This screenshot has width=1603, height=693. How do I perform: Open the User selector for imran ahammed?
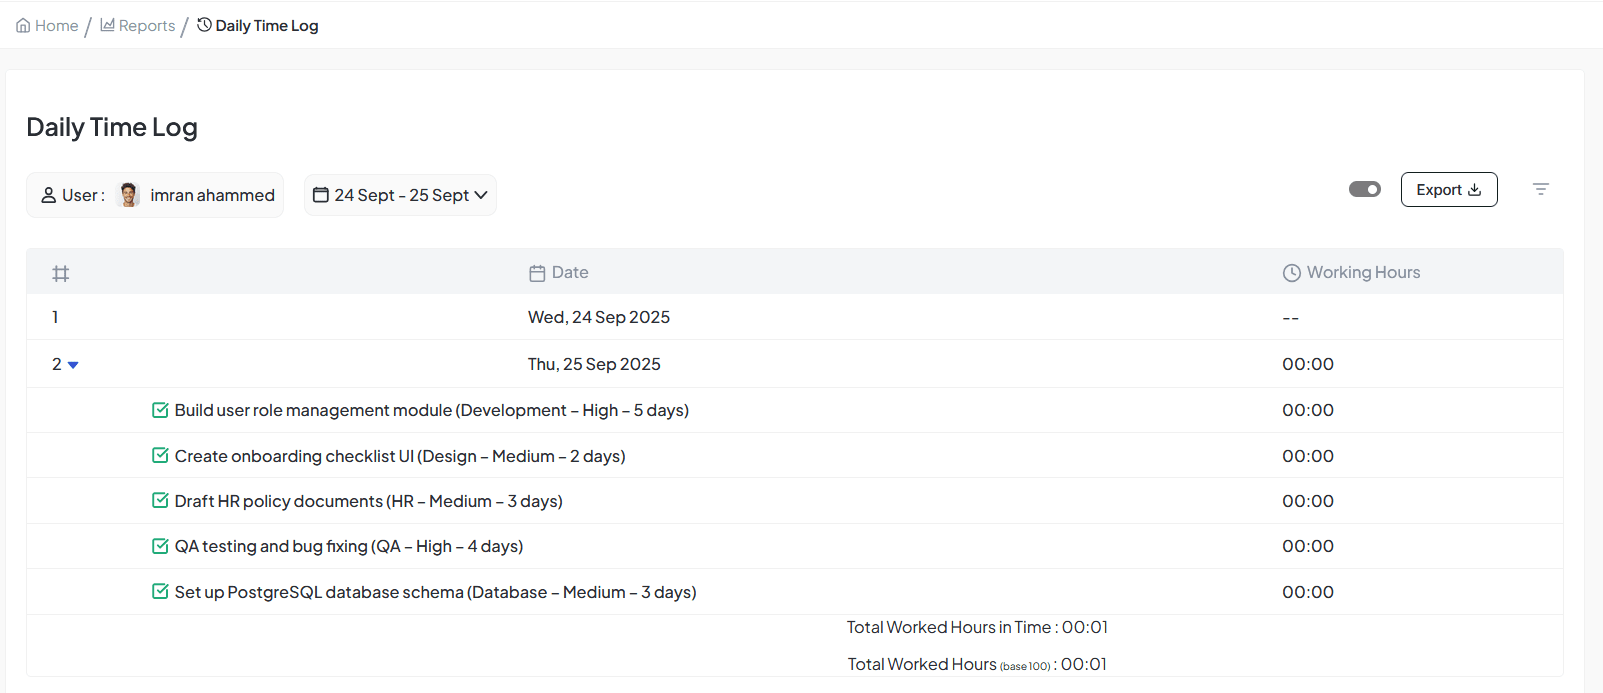pyautogui.click(x=155, y=195)
